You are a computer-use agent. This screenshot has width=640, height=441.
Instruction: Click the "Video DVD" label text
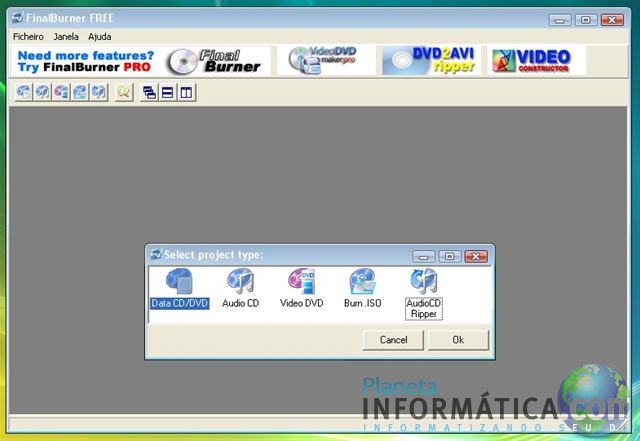[302, 303]
